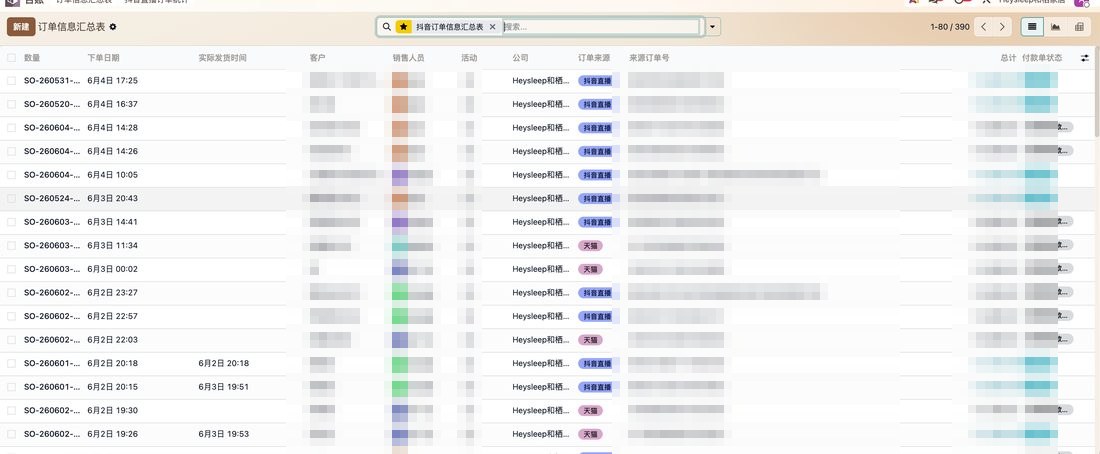Check the row dated 6月3日 20:43
The width and height of the screenshot is (1100, 454).
[x=11, y=199]
